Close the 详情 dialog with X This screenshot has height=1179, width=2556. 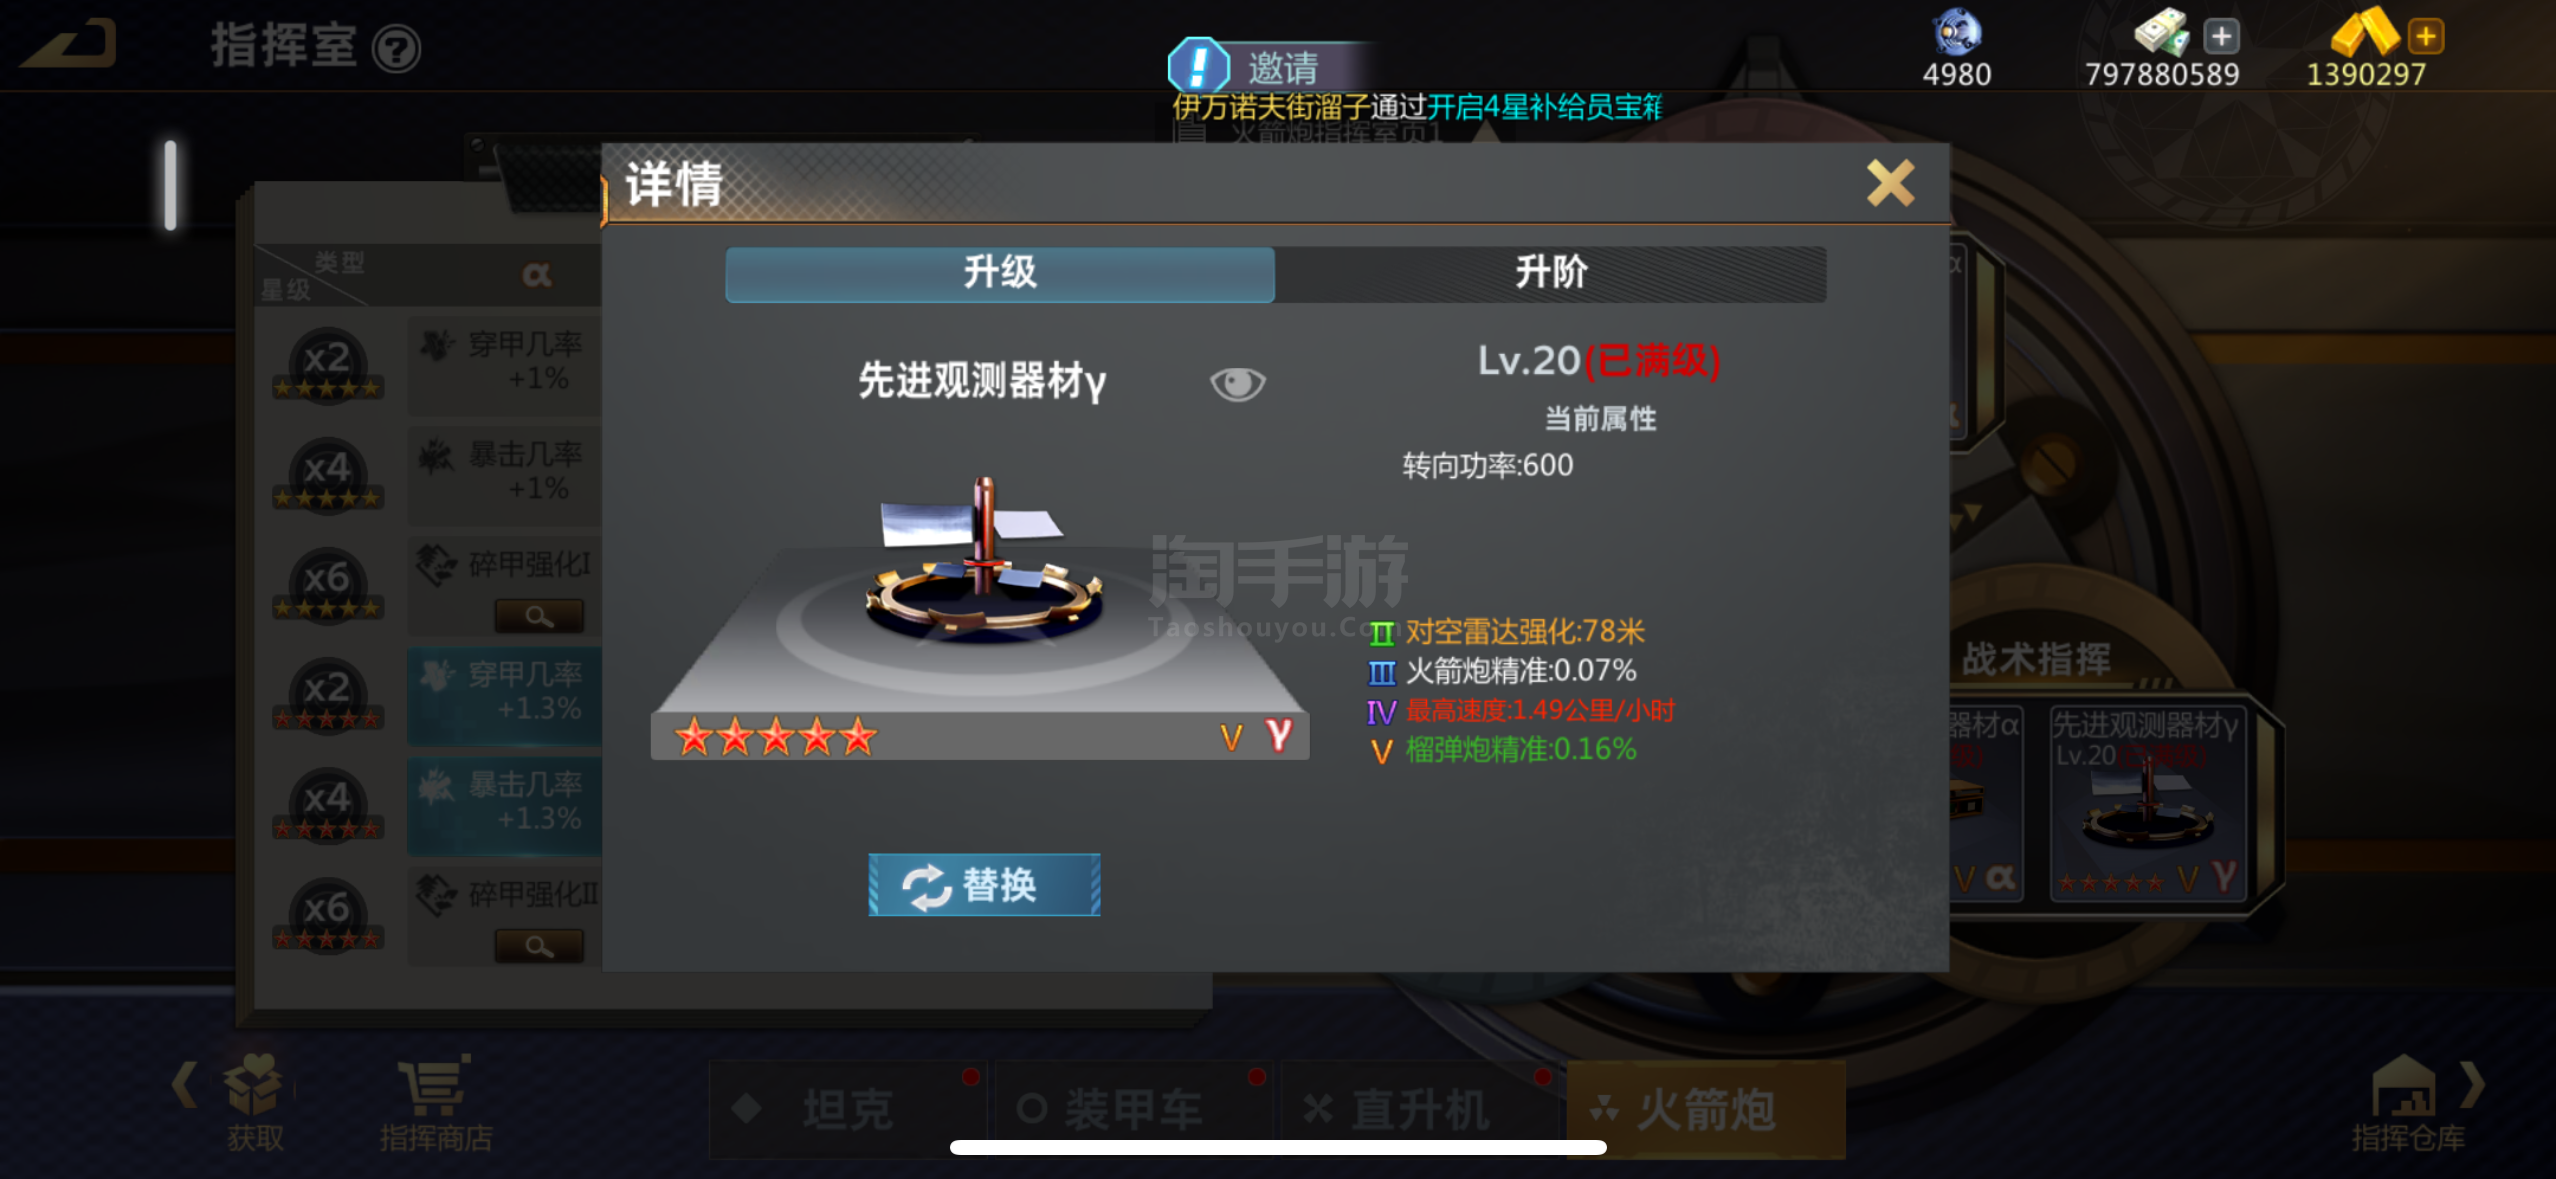tap(1890, 183)
